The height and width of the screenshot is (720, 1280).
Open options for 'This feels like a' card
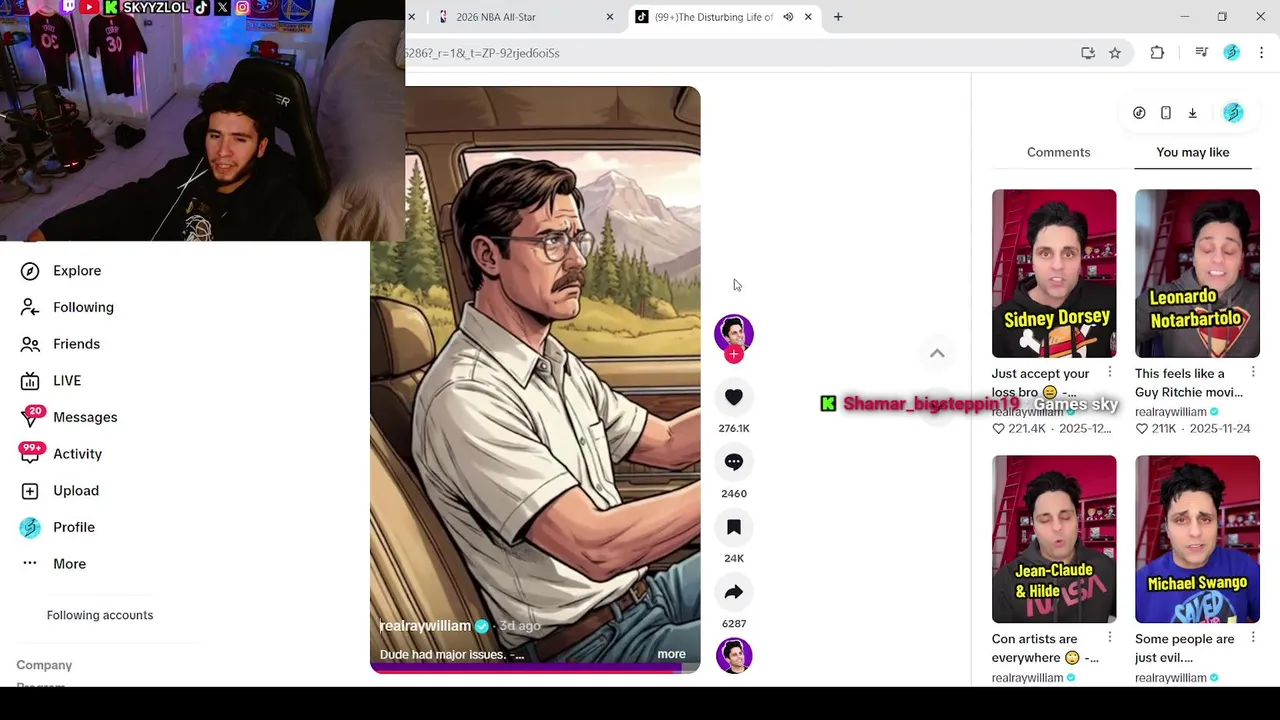[1253, 372]
